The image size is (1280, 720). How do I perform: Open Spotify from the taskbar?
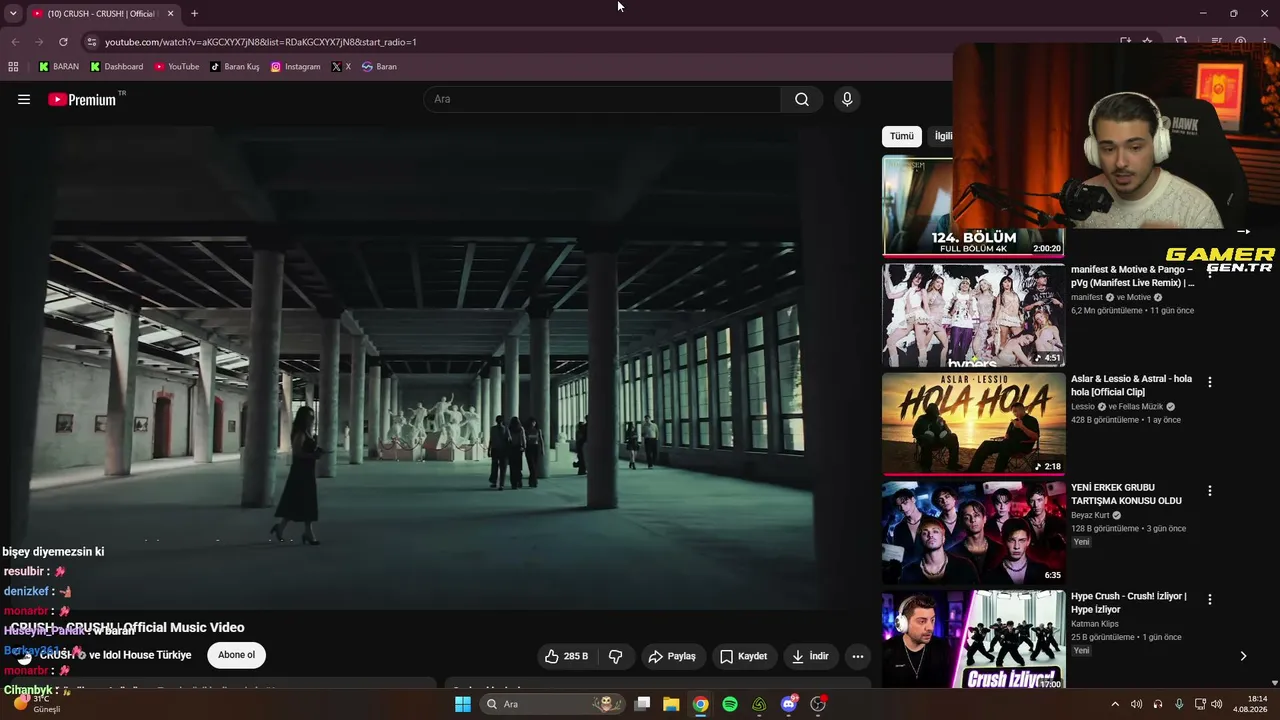pyautogui.click(x=730, y=704)
